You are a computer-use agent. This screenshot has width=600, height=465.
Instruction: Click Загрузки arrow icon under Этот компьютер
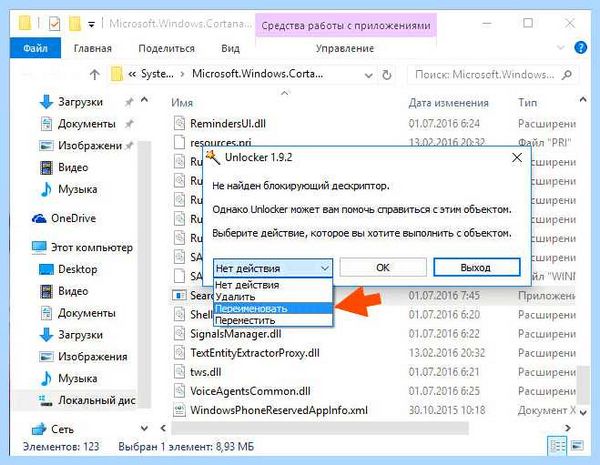[46, 334]
